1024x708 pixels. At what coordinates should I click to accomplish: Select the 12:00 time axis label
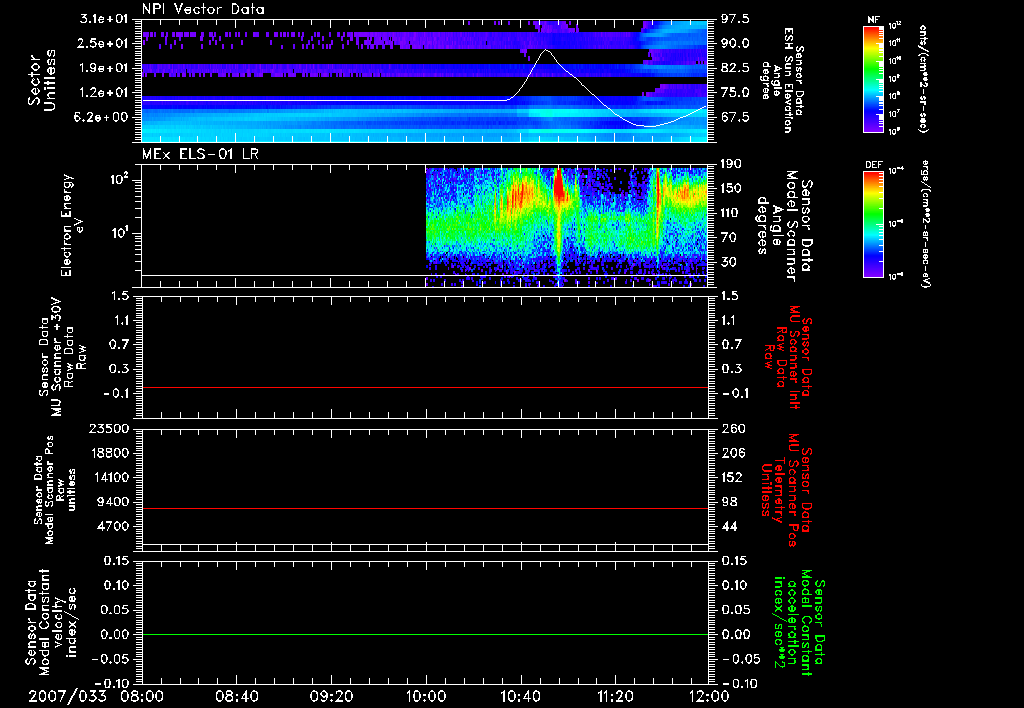point(709,695)
